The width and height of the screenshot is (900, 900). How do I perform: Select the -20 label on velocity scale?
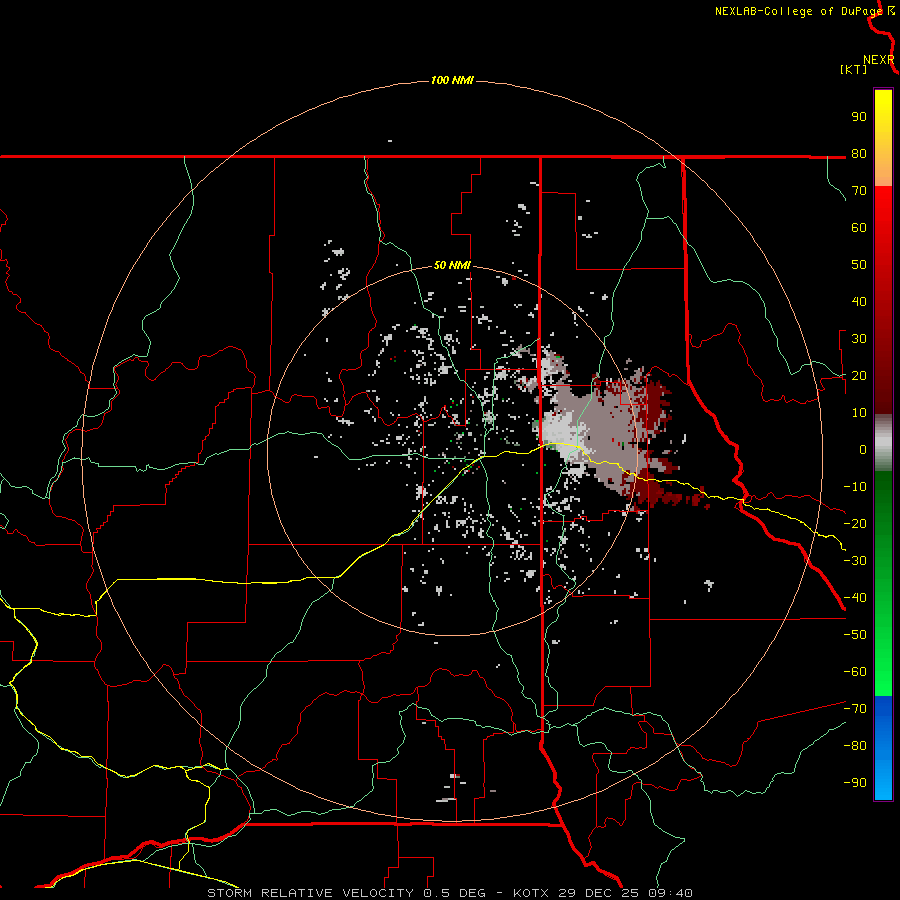click(855, 524)
